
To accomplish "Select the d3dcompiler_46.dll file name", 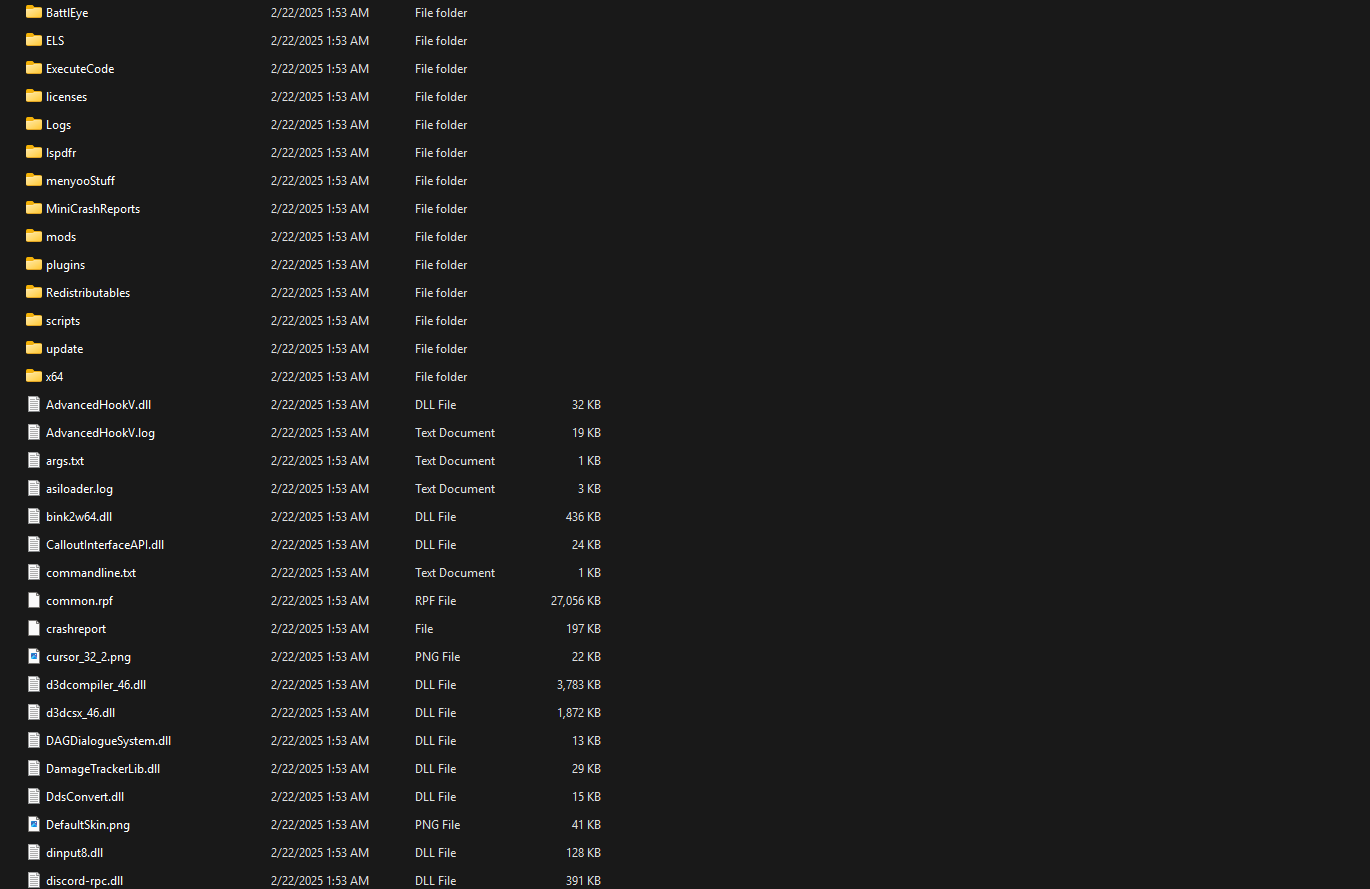I will coord(96,685).
